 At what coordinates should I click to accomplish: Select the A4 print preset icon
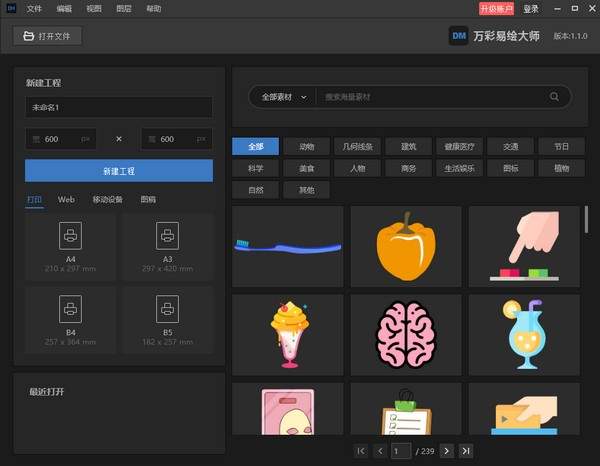click(71, 236)
